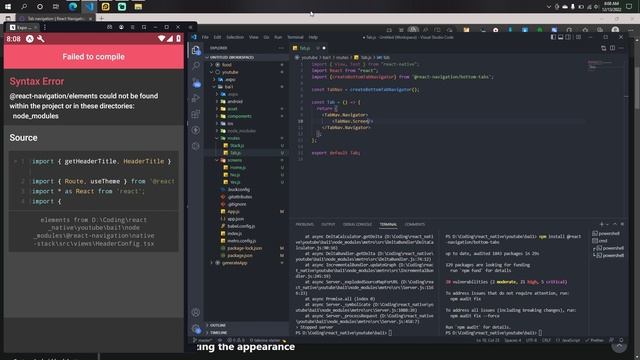640x360 pixels.
Task: Switch to the PROBLEMS panel tab
Action: [304, 224]
